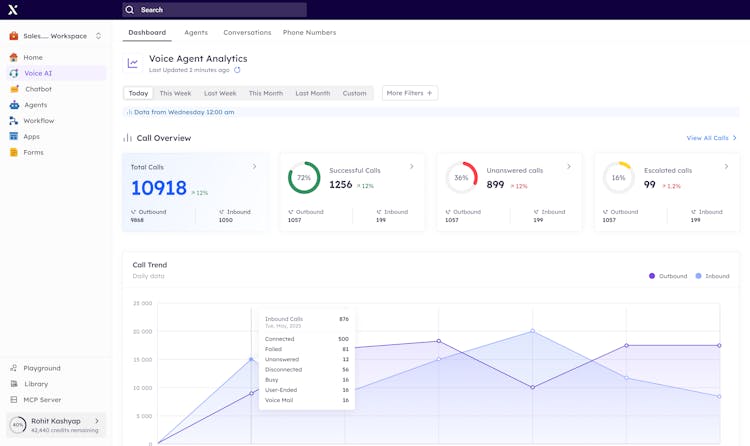Expand Rohit Kashyap account menu
This screenshot has width=750, height=446.
(x=97, y=421)
